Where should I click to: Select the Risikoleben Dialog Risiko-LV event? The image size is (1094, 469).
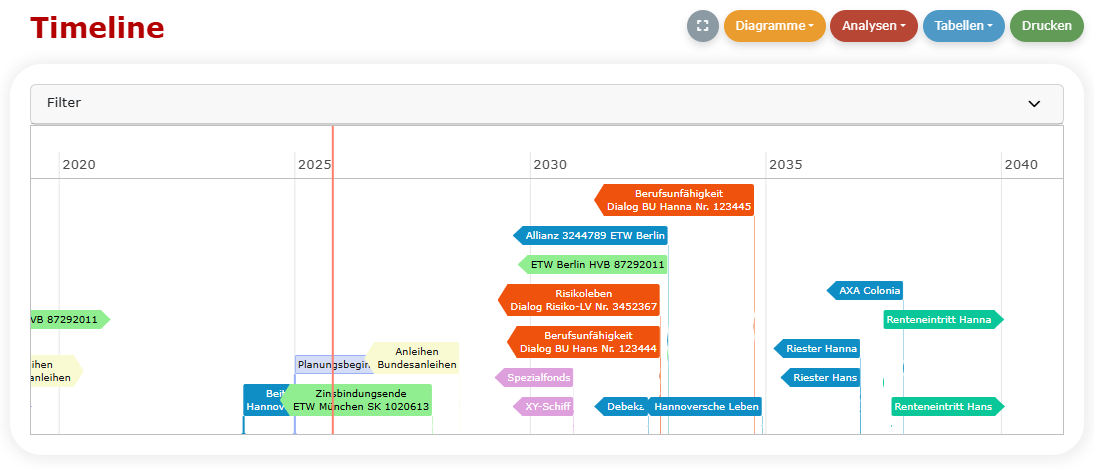coord(582,300)
